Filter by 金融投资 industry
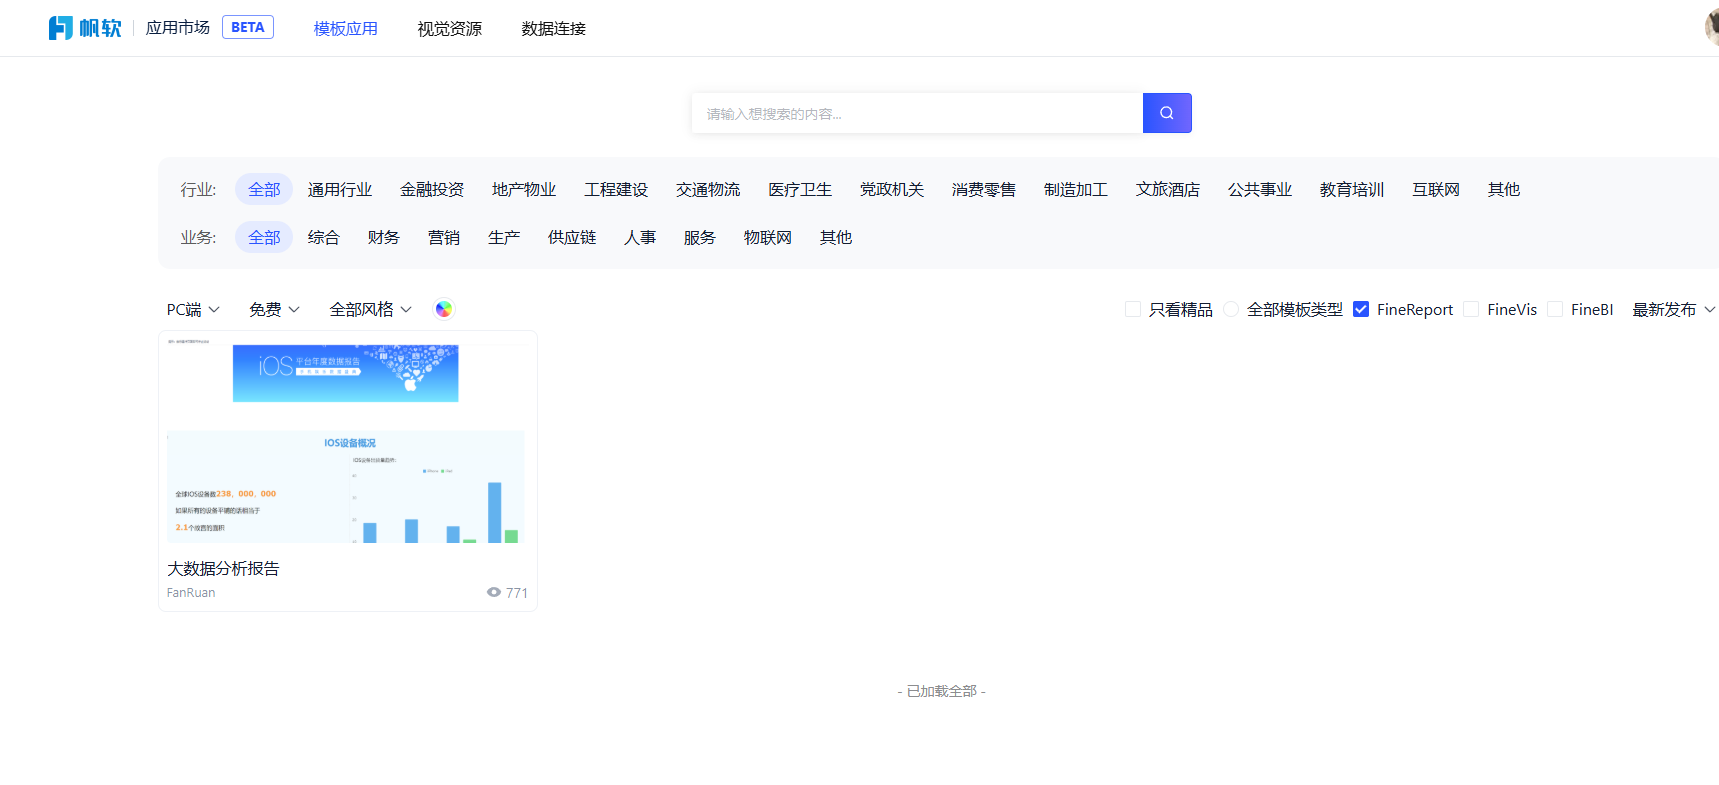The width and height of the screenshot is (1719, 785). [x=432, y=189]
